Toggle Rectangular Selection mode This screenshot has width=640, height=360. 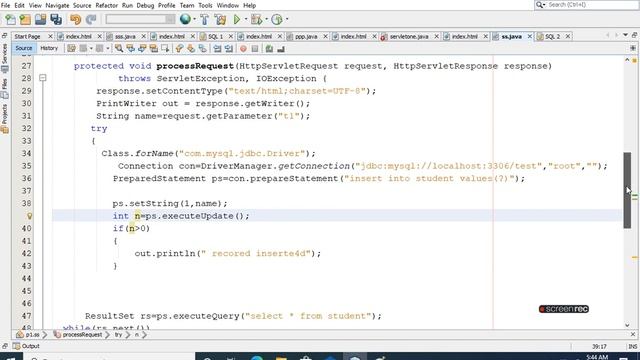pyautogui.click(x=165, y=49)
